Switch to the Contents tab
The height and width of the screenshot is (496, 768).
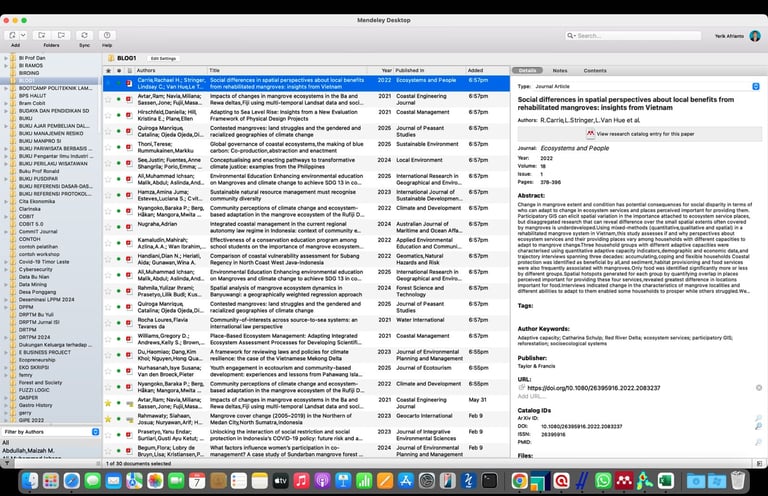pos(595,71)
